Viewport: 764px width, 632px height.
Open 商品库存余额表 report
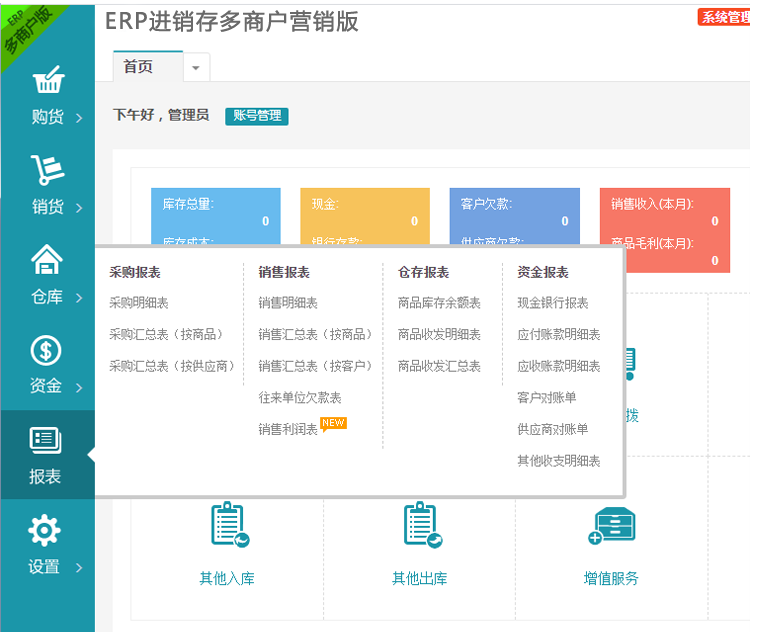pyautogui.click(x=439, y=303)
